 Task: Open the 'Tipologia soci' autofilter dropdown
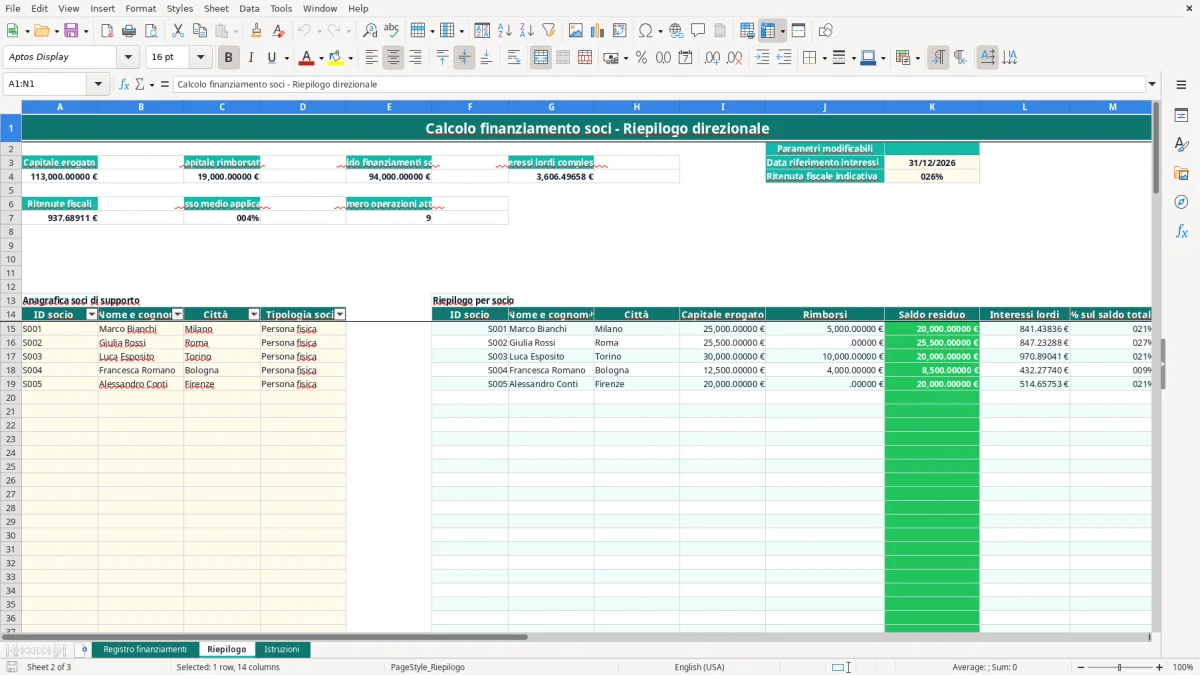[x=340, y=314]
